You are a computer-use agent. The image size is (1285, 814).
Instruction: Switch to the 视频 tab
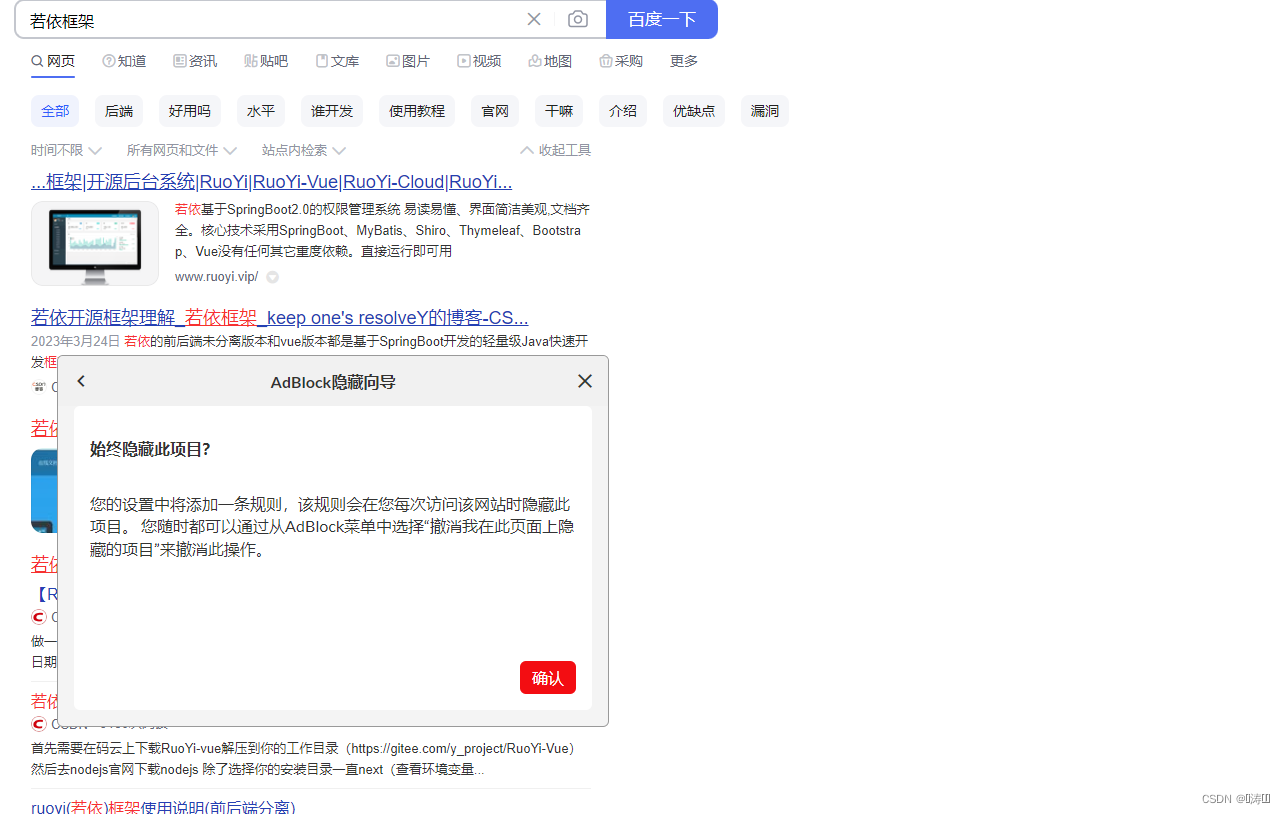(479, 61)
